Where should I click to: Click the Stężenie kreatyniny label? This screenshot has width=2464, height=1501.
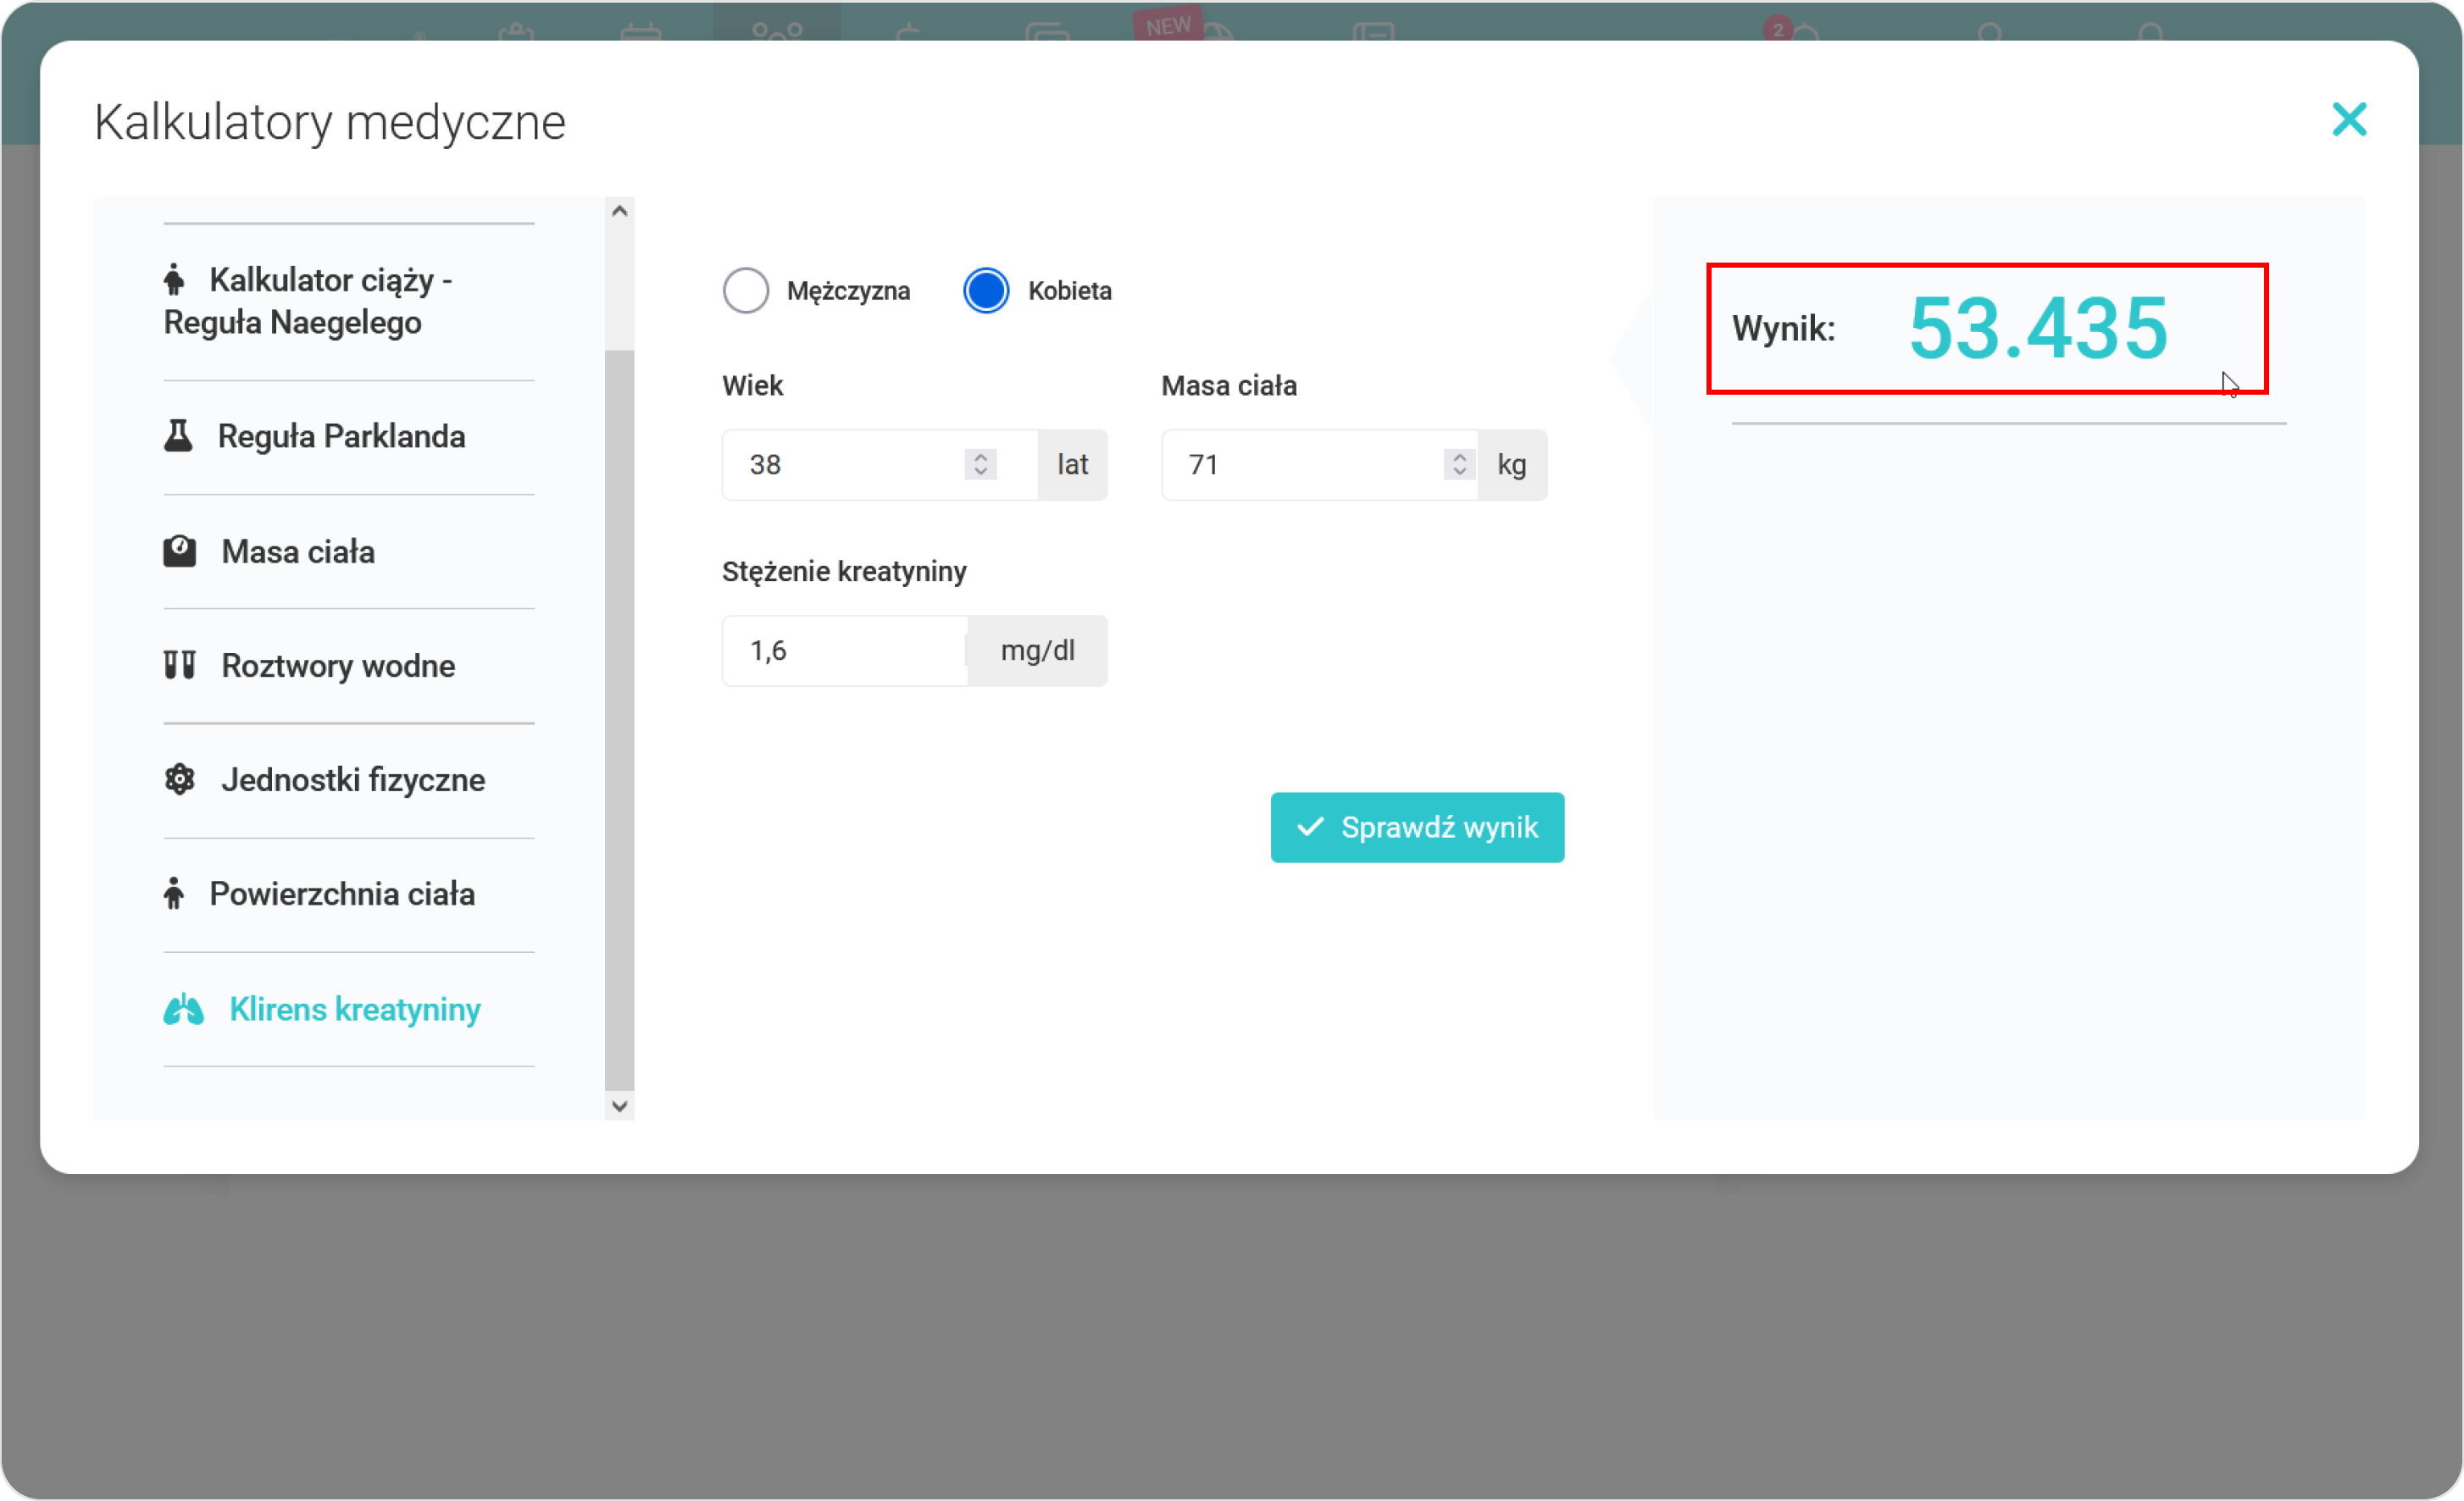point(844,572)
